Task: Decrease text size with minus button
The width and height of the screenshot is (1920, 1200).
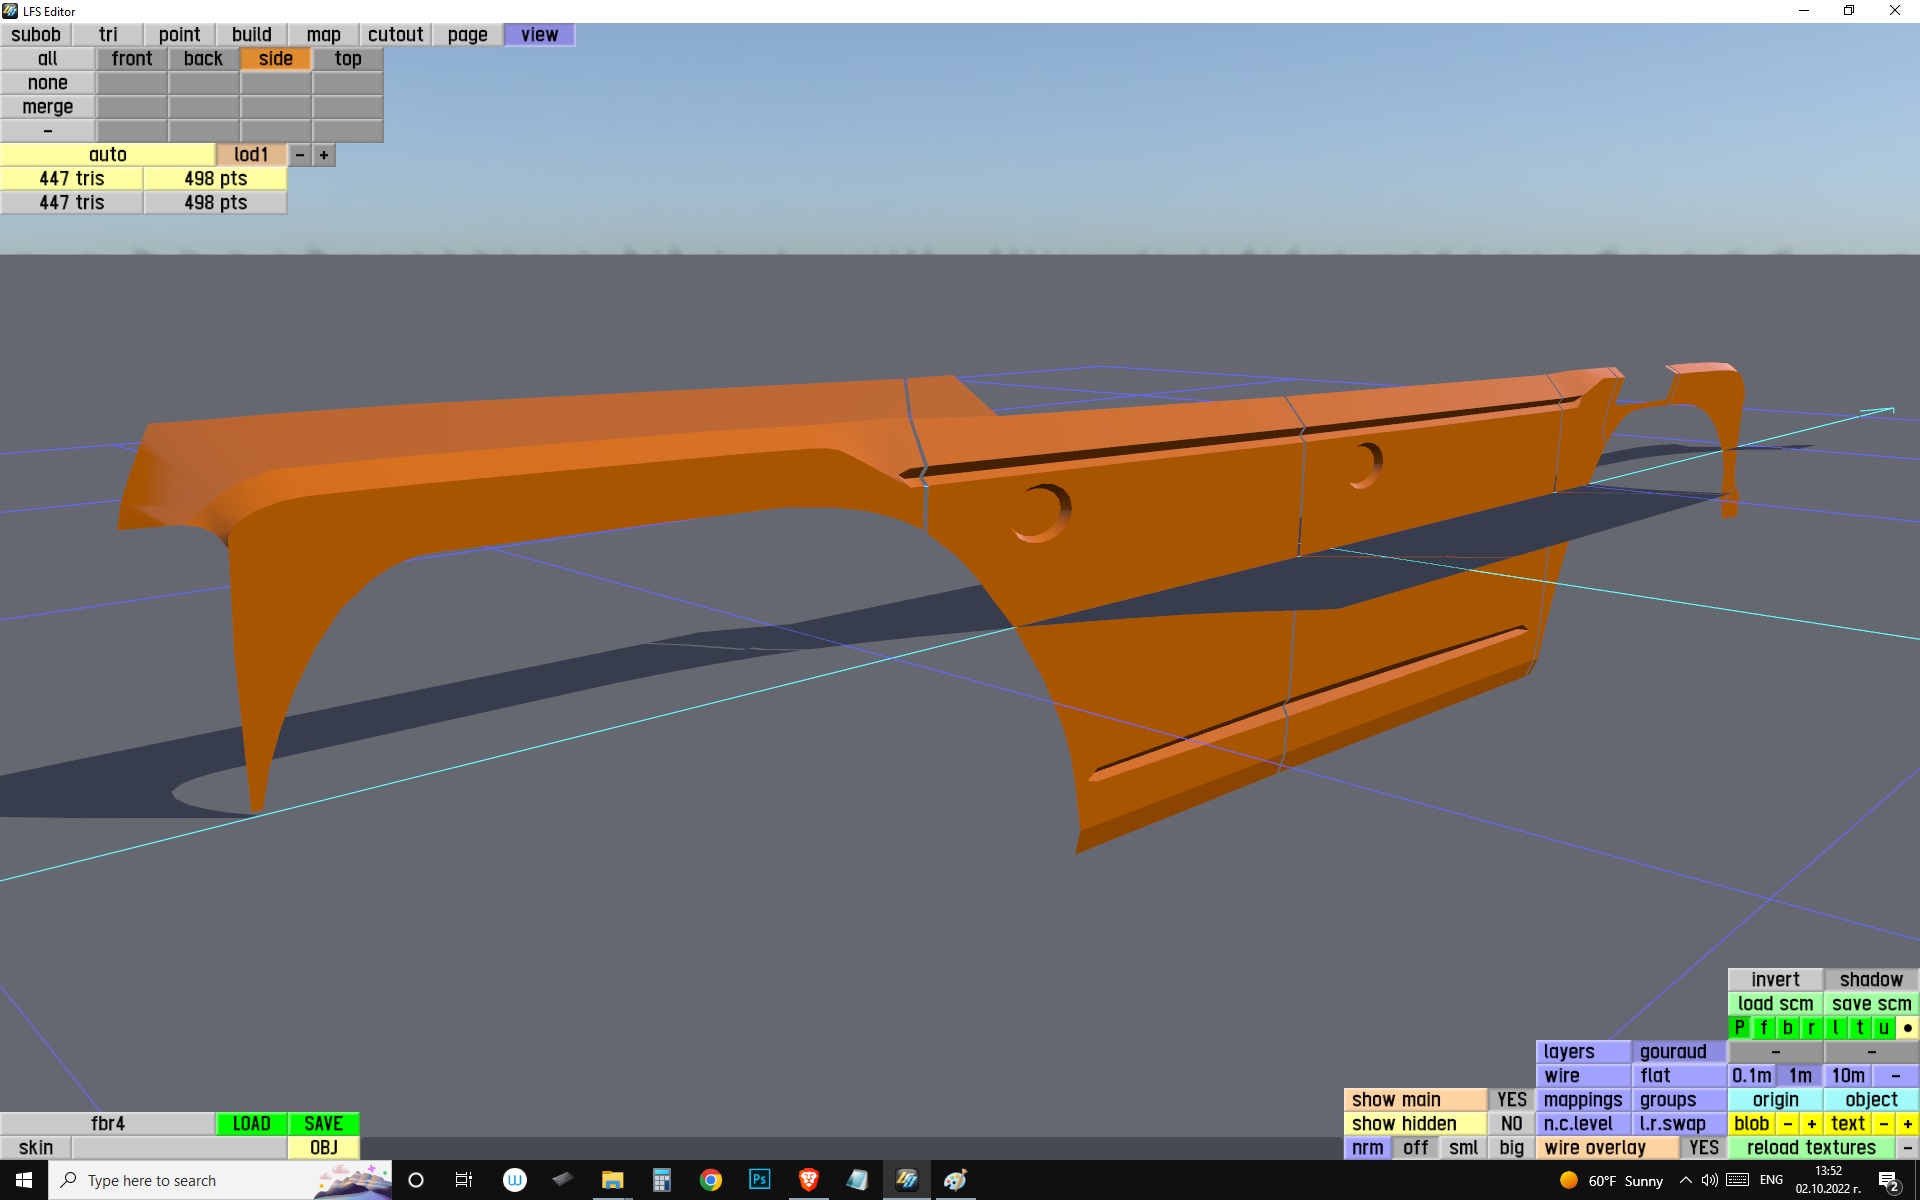Action: point(1883,1124)
